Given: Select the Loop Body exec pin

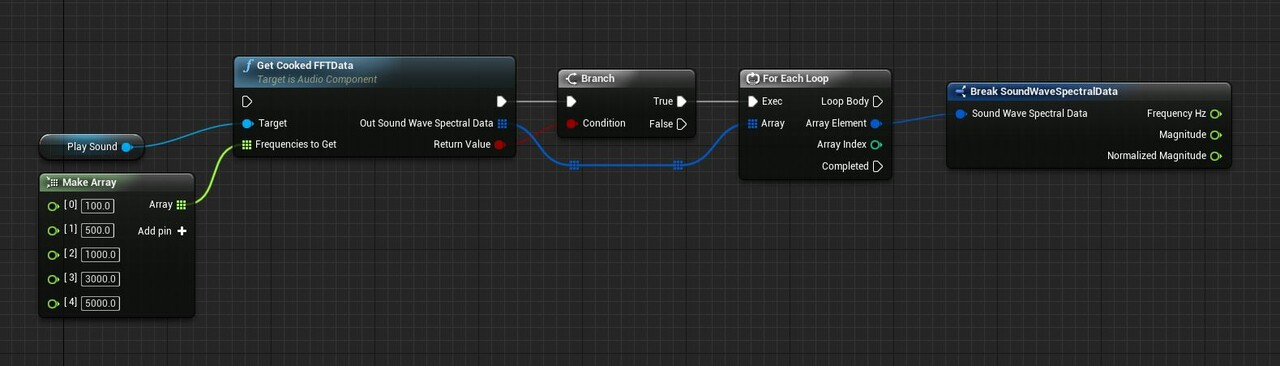Looking at the screenshot, I should click(x=877, y=102).
